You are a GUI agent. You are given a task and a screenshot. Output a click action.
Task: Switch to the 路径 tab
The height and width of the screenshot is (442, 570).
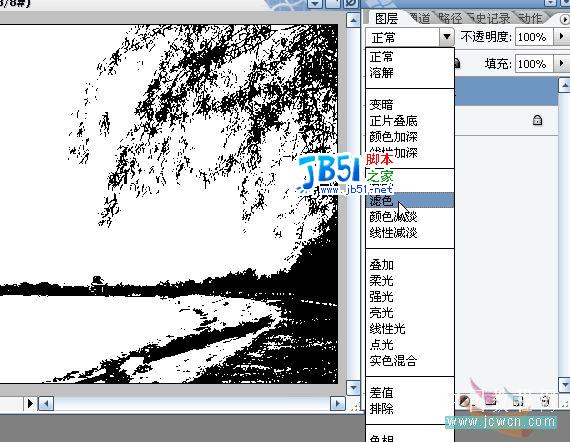point(450,18)
